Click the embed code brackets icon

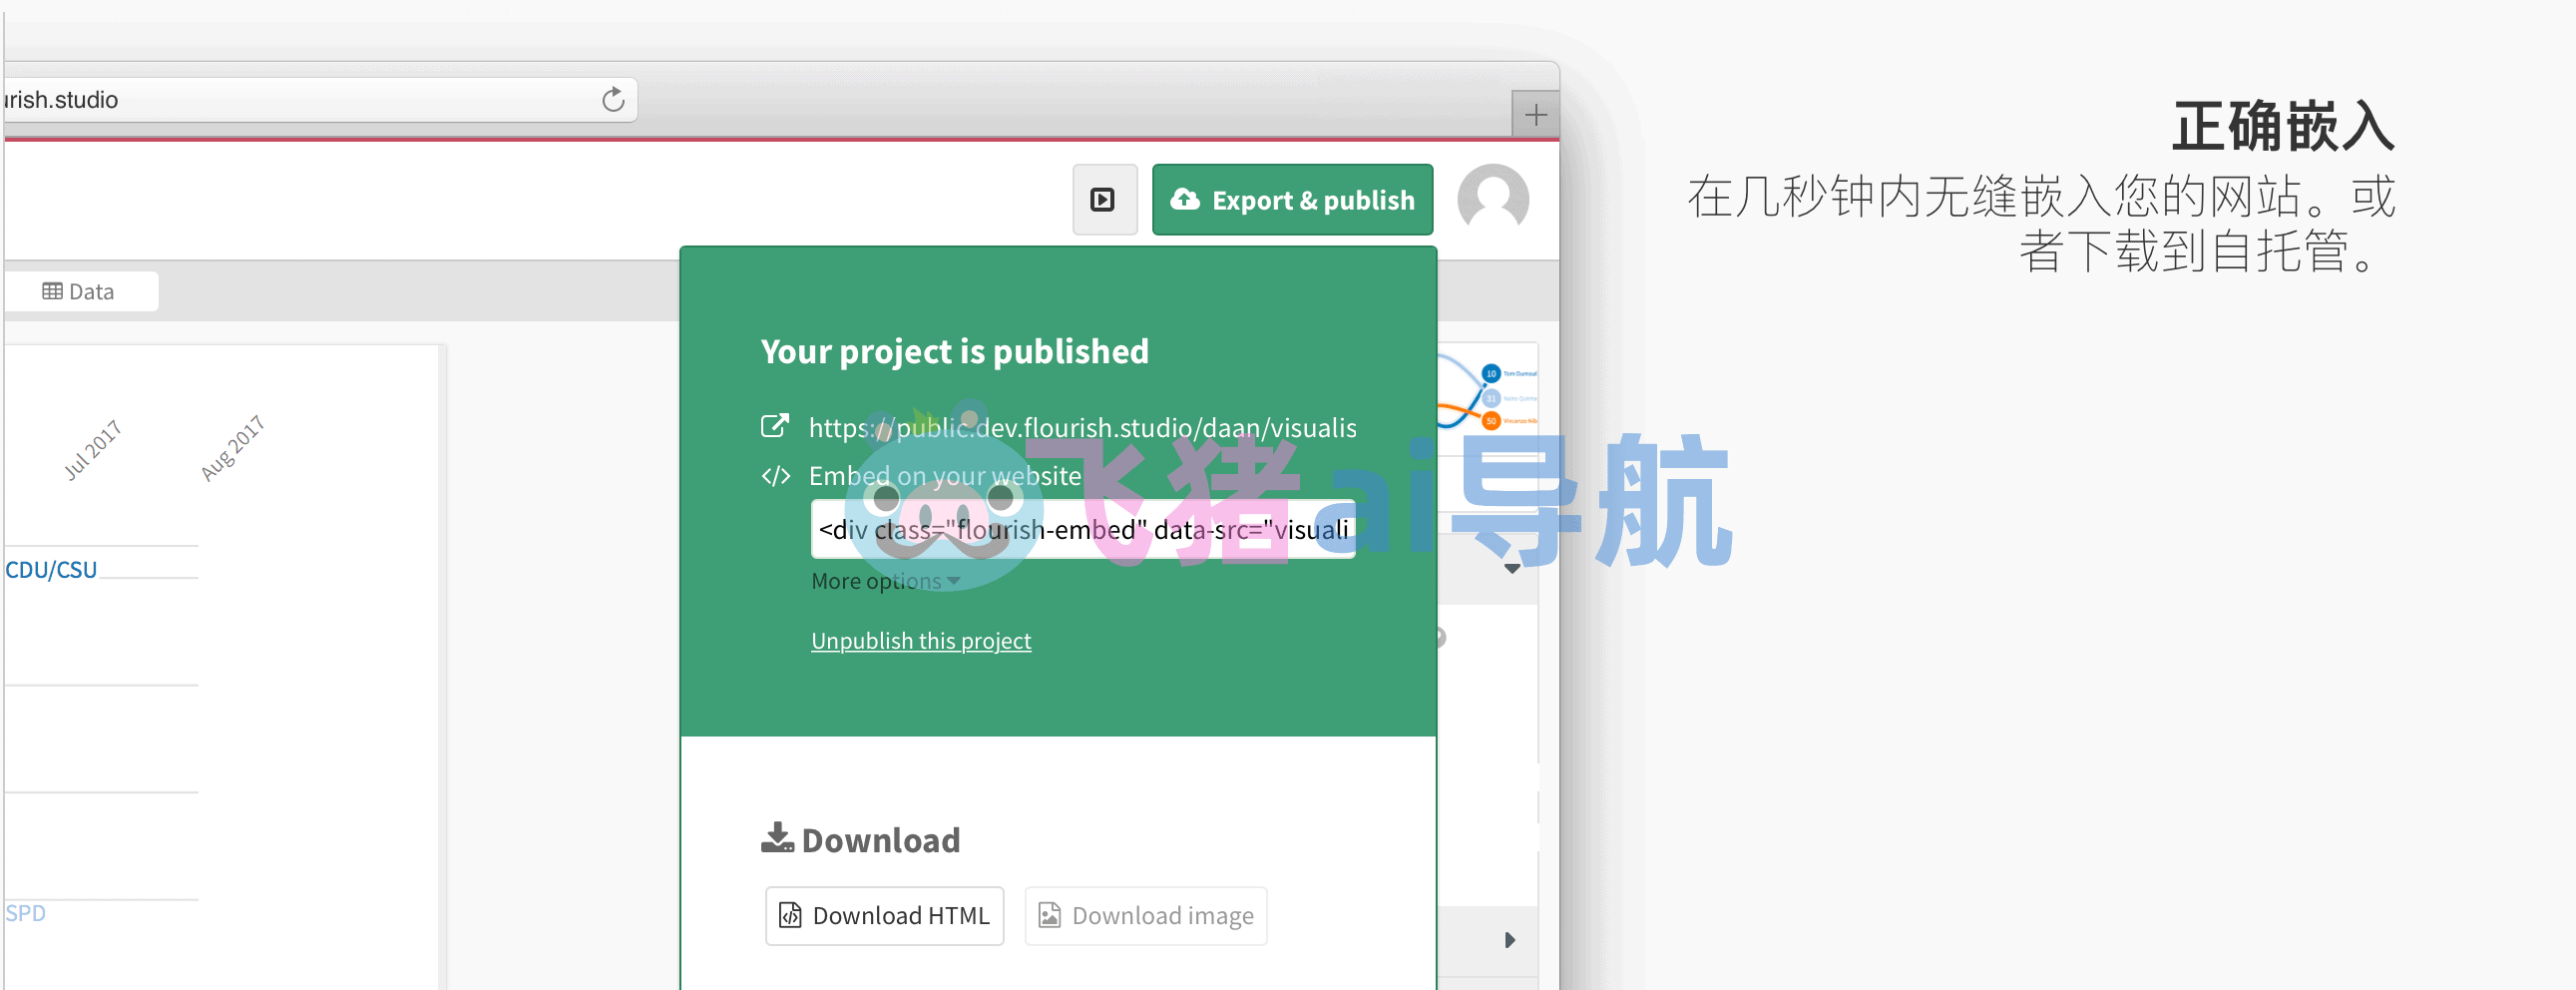[776, 476]
